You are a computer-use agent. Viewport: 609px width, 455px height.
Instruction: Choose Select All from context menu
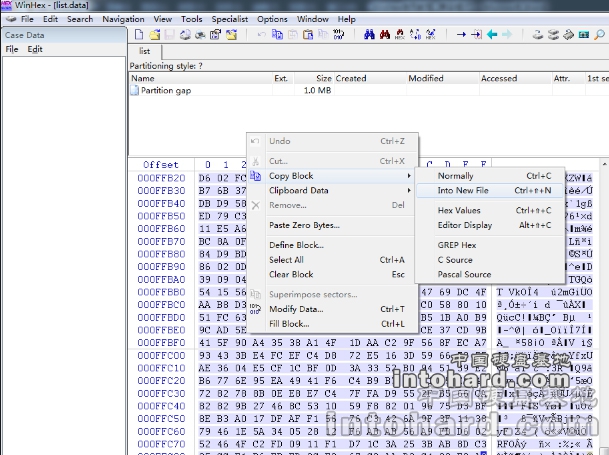(332, 260)
